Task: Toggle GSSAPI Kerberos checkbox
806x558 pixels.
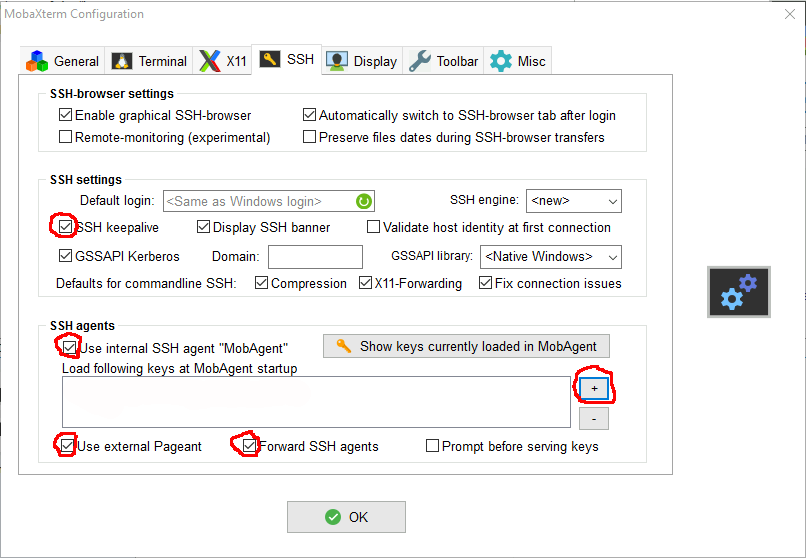Action: [65, 255]
